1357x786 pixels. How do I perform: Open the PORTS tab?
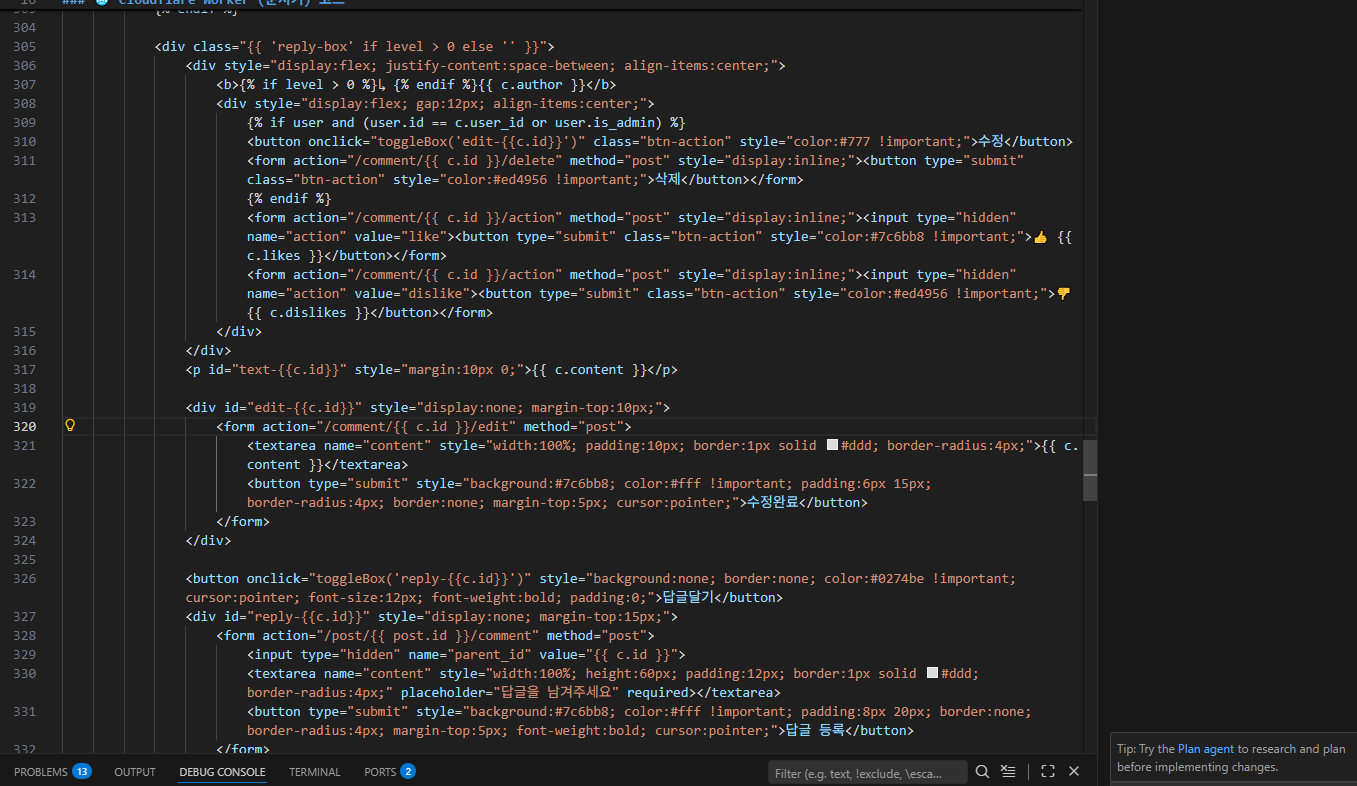tap(389, 772)
